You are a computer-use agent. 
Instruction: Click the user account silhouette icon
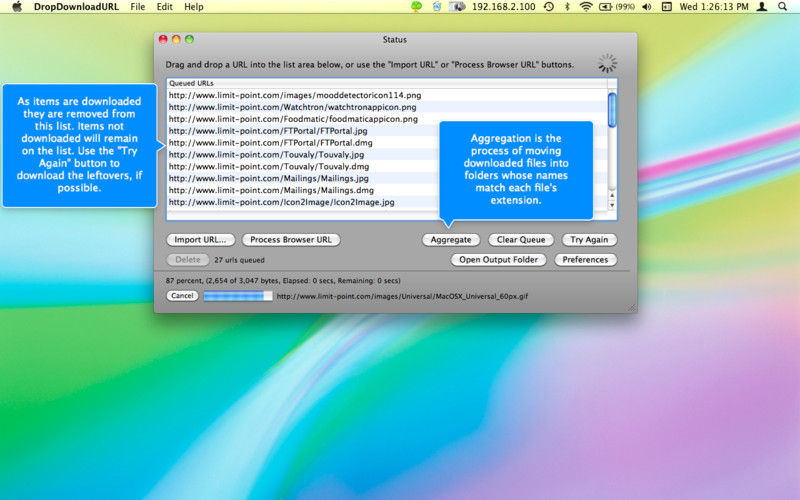762,7
